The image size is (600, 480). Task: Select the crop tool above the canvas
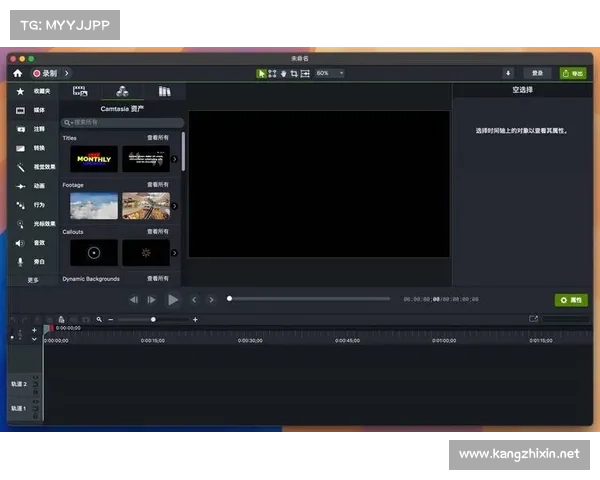pos(294,73)
